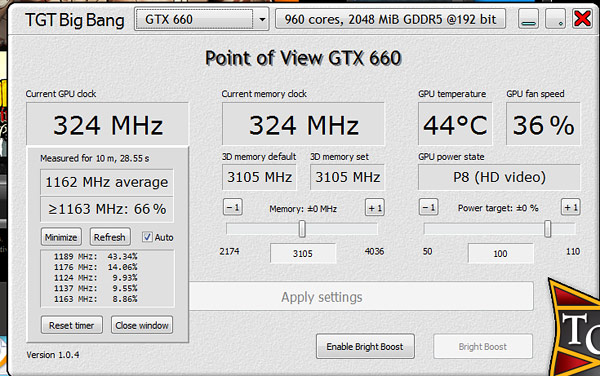
Task: Click the 960 cores GDDR5 info button
Action: (390, 19)
